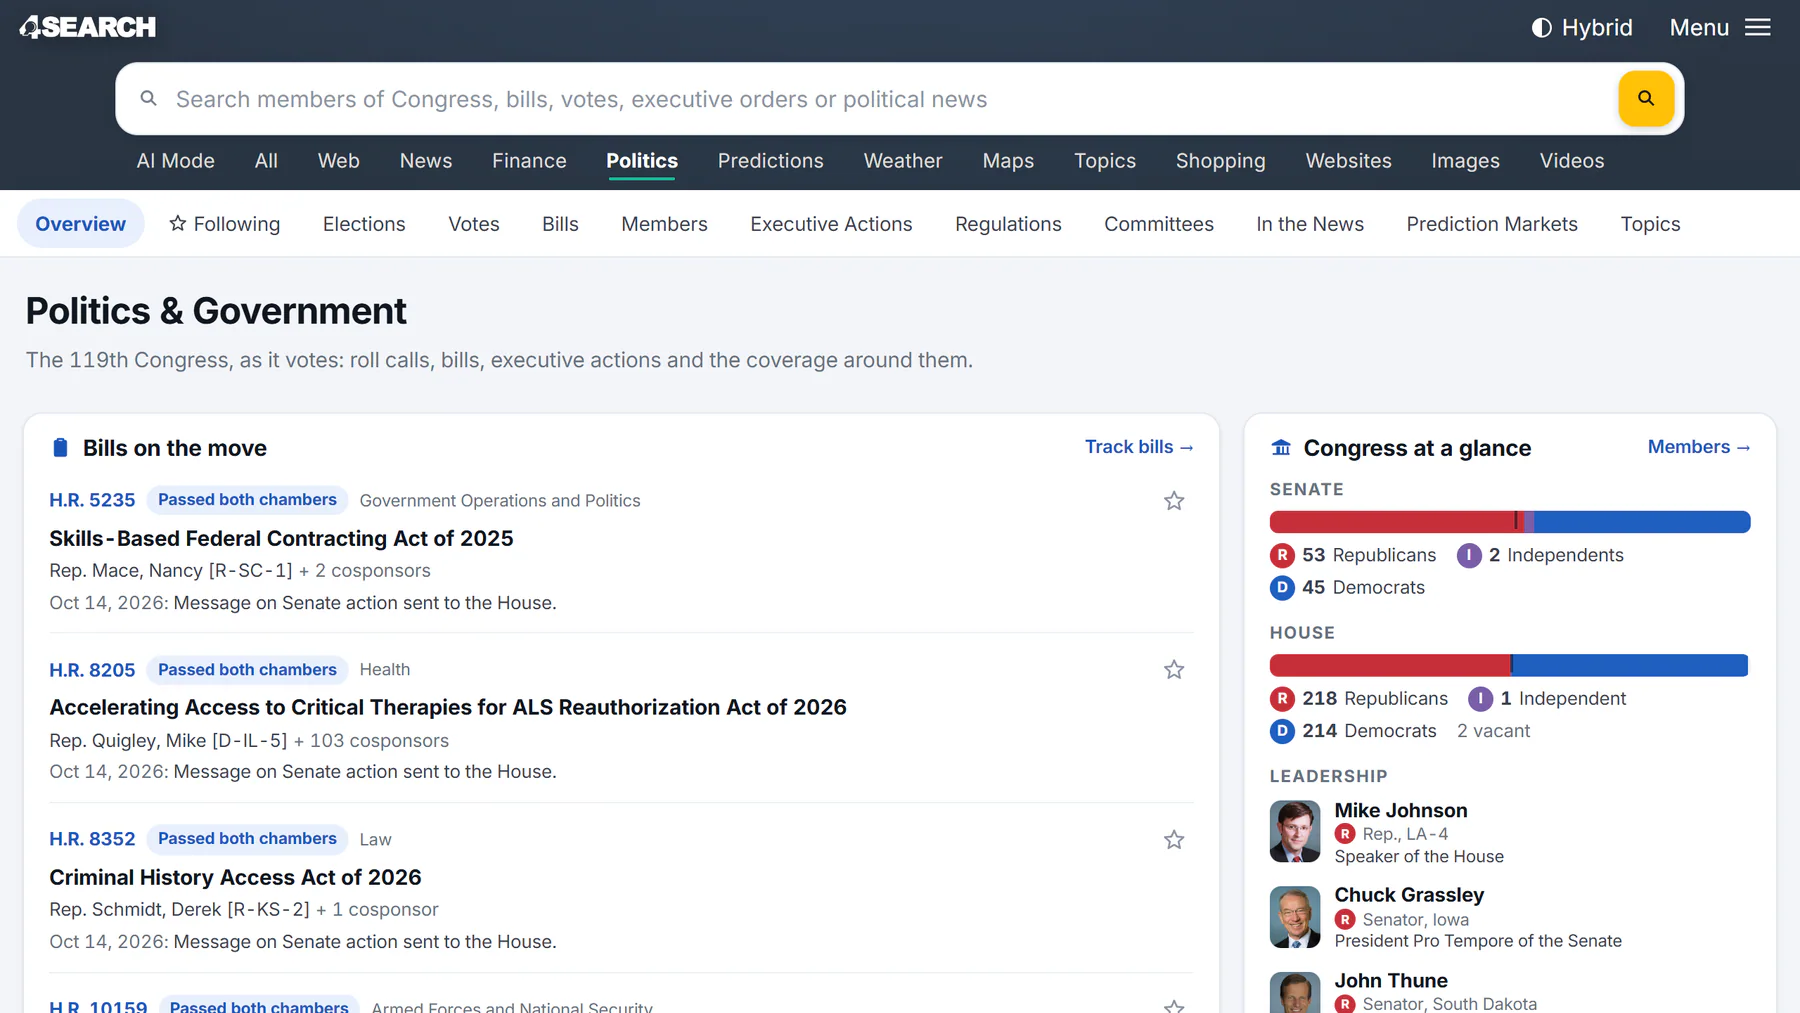Image resolution: width=1800 pixels, height=1013 pixels.
Task: Click the yellow search submit button
Action: pyautogui.click(x=1645, y=98)
